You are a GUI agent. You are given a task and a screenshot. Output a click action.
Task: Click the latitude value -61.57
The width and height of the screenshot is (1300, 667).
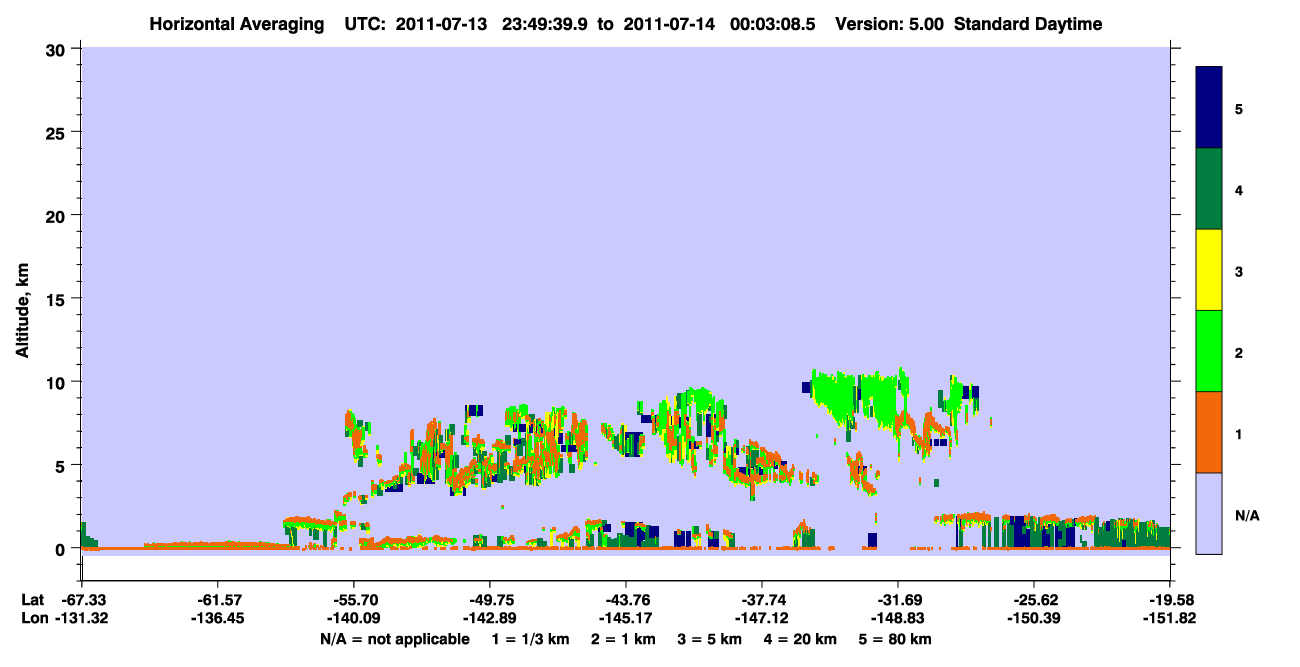[217, 600]
